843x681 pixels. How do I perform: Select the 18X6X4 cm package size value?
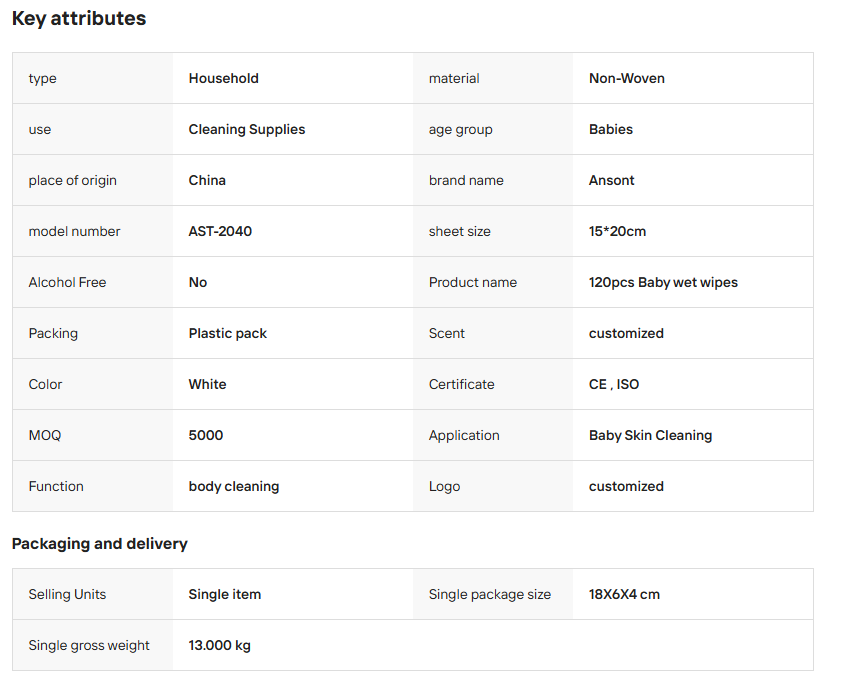point(624,594)
